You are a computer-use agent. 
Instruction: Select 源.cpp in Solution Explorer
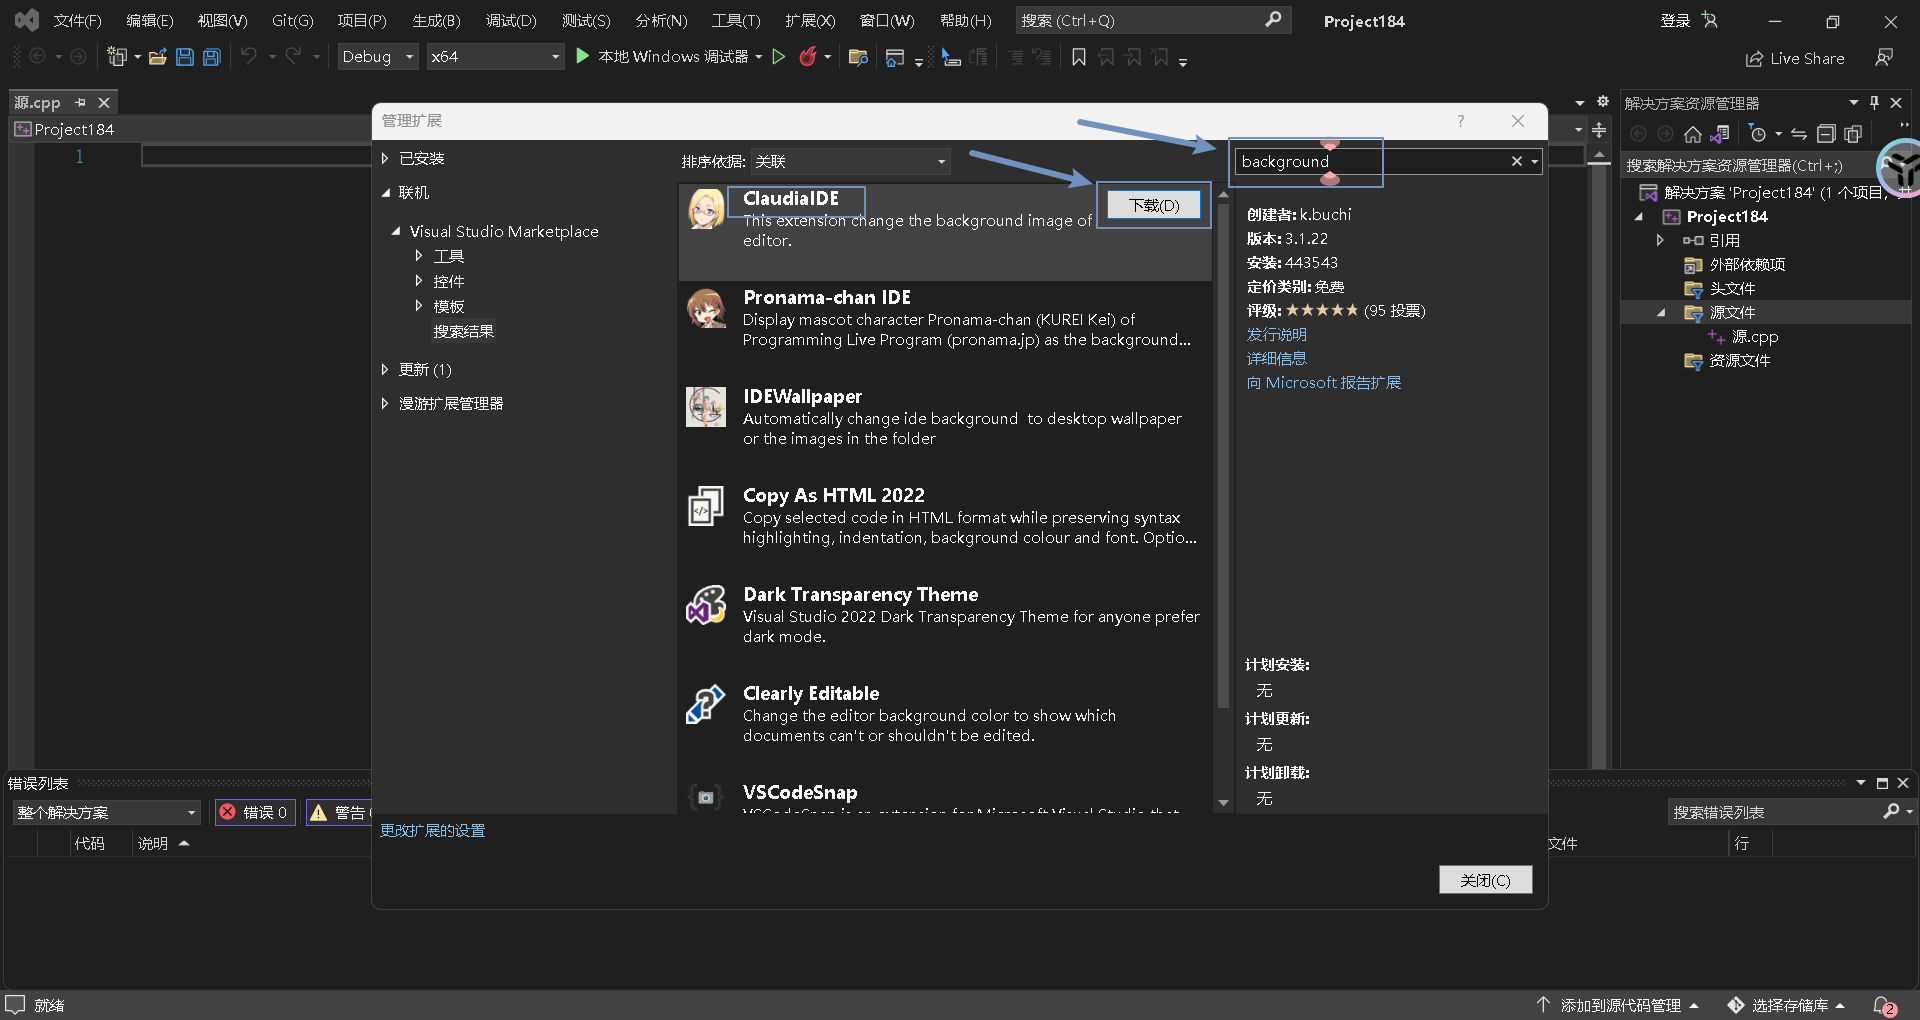(x=1755, y=337)
